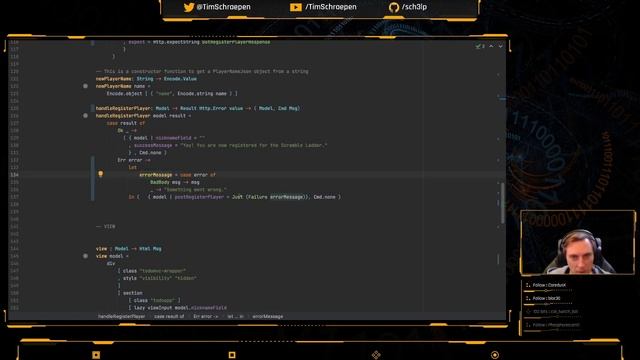The width and height of the screenshot is (640, 360).
Task: Click the '-- VIEW' comment line
Action: [105, 226]
